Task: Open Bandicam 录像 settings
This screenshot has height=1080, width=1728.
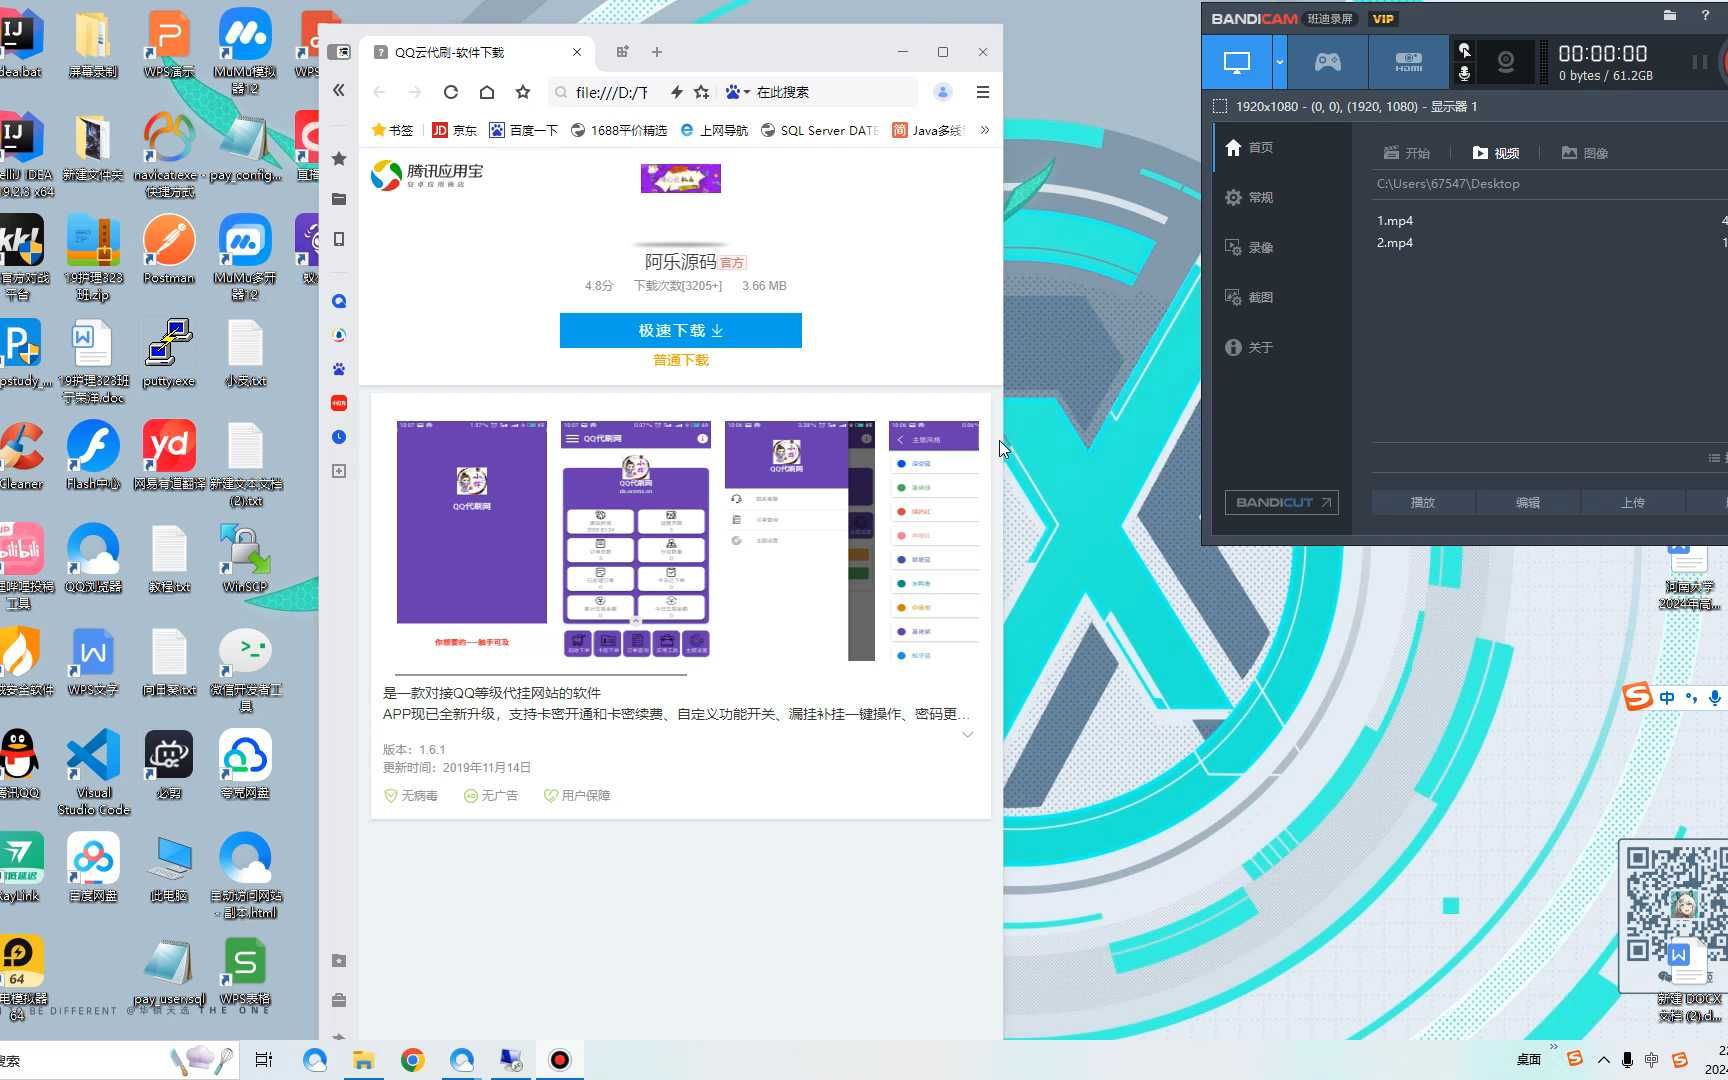Action: (x=1250, y=247)
